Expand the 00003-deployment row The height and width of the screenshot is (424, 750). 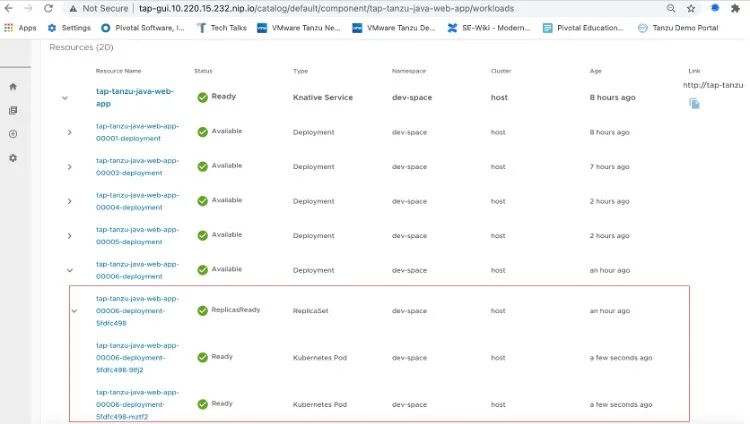click(69, 167)
